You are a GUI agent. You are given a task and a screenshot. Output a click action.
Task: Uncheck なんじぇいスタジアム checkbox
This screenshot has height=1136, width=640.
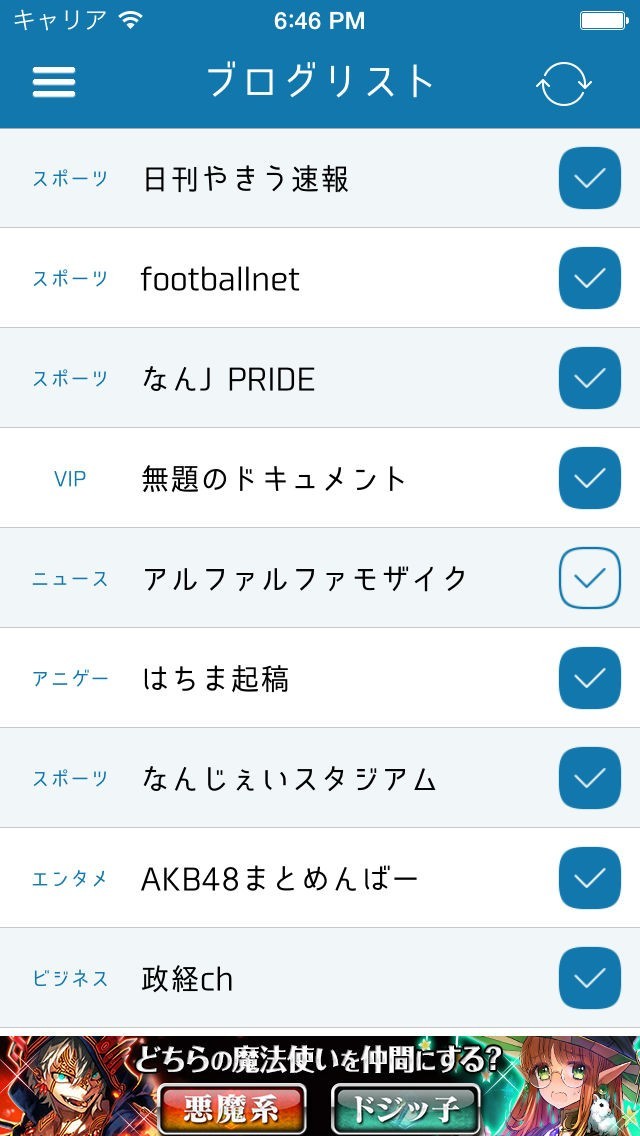tap(589, 778)
